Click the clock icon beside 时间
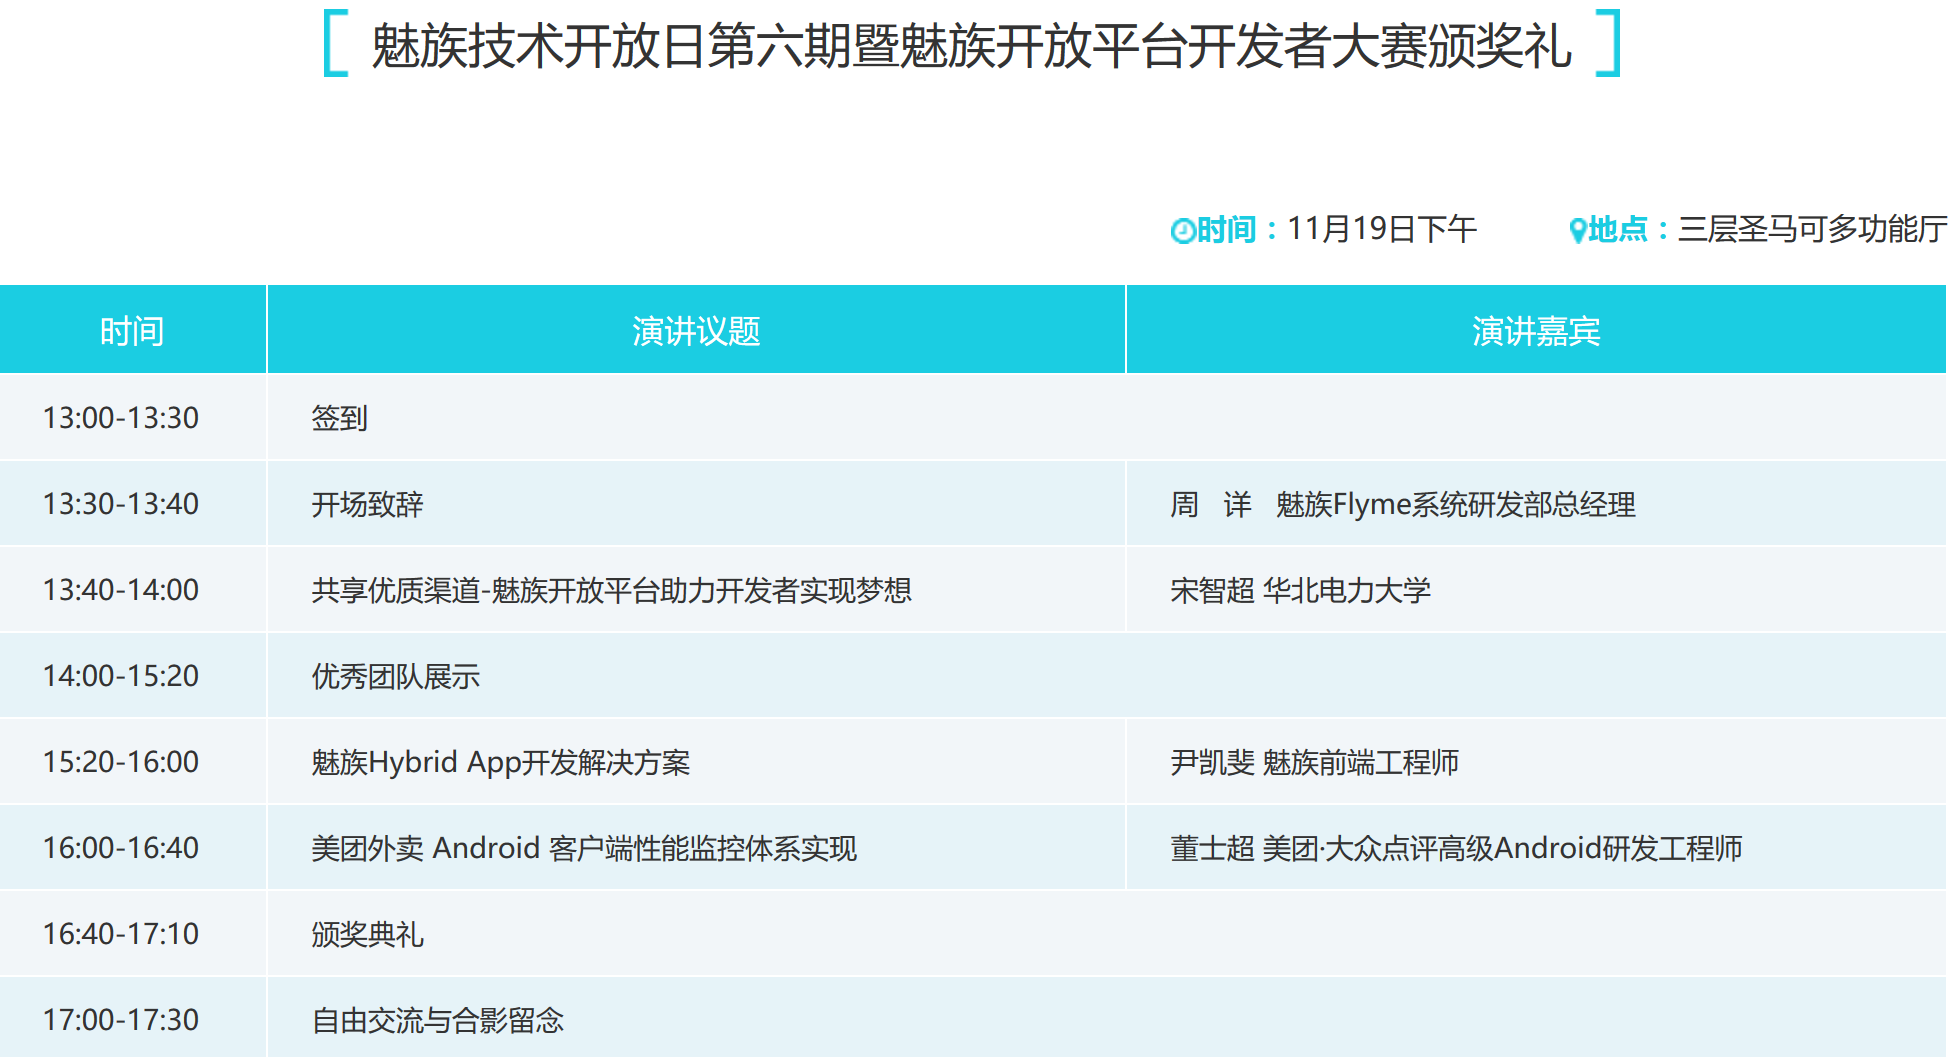1949x1057 pixels. click(1183, 231)
